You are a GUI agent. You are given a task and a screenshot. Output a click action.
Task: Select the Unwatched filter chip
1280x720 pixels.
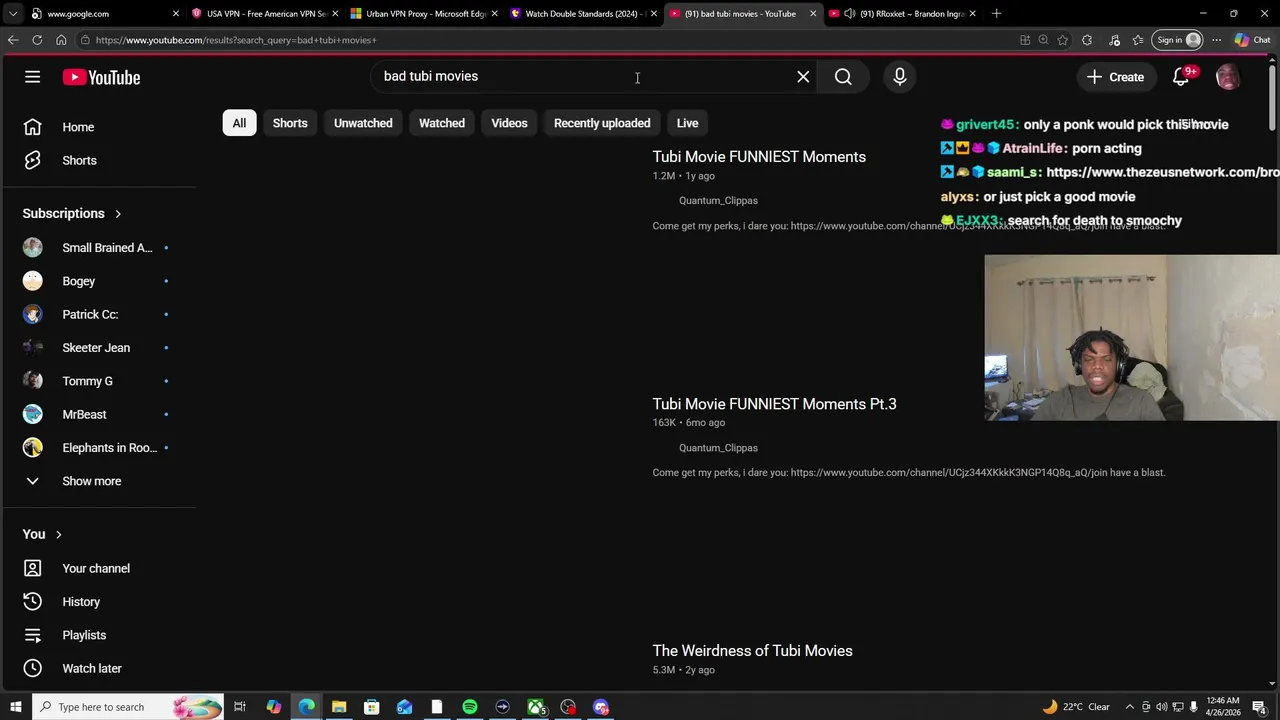point(363,123)
